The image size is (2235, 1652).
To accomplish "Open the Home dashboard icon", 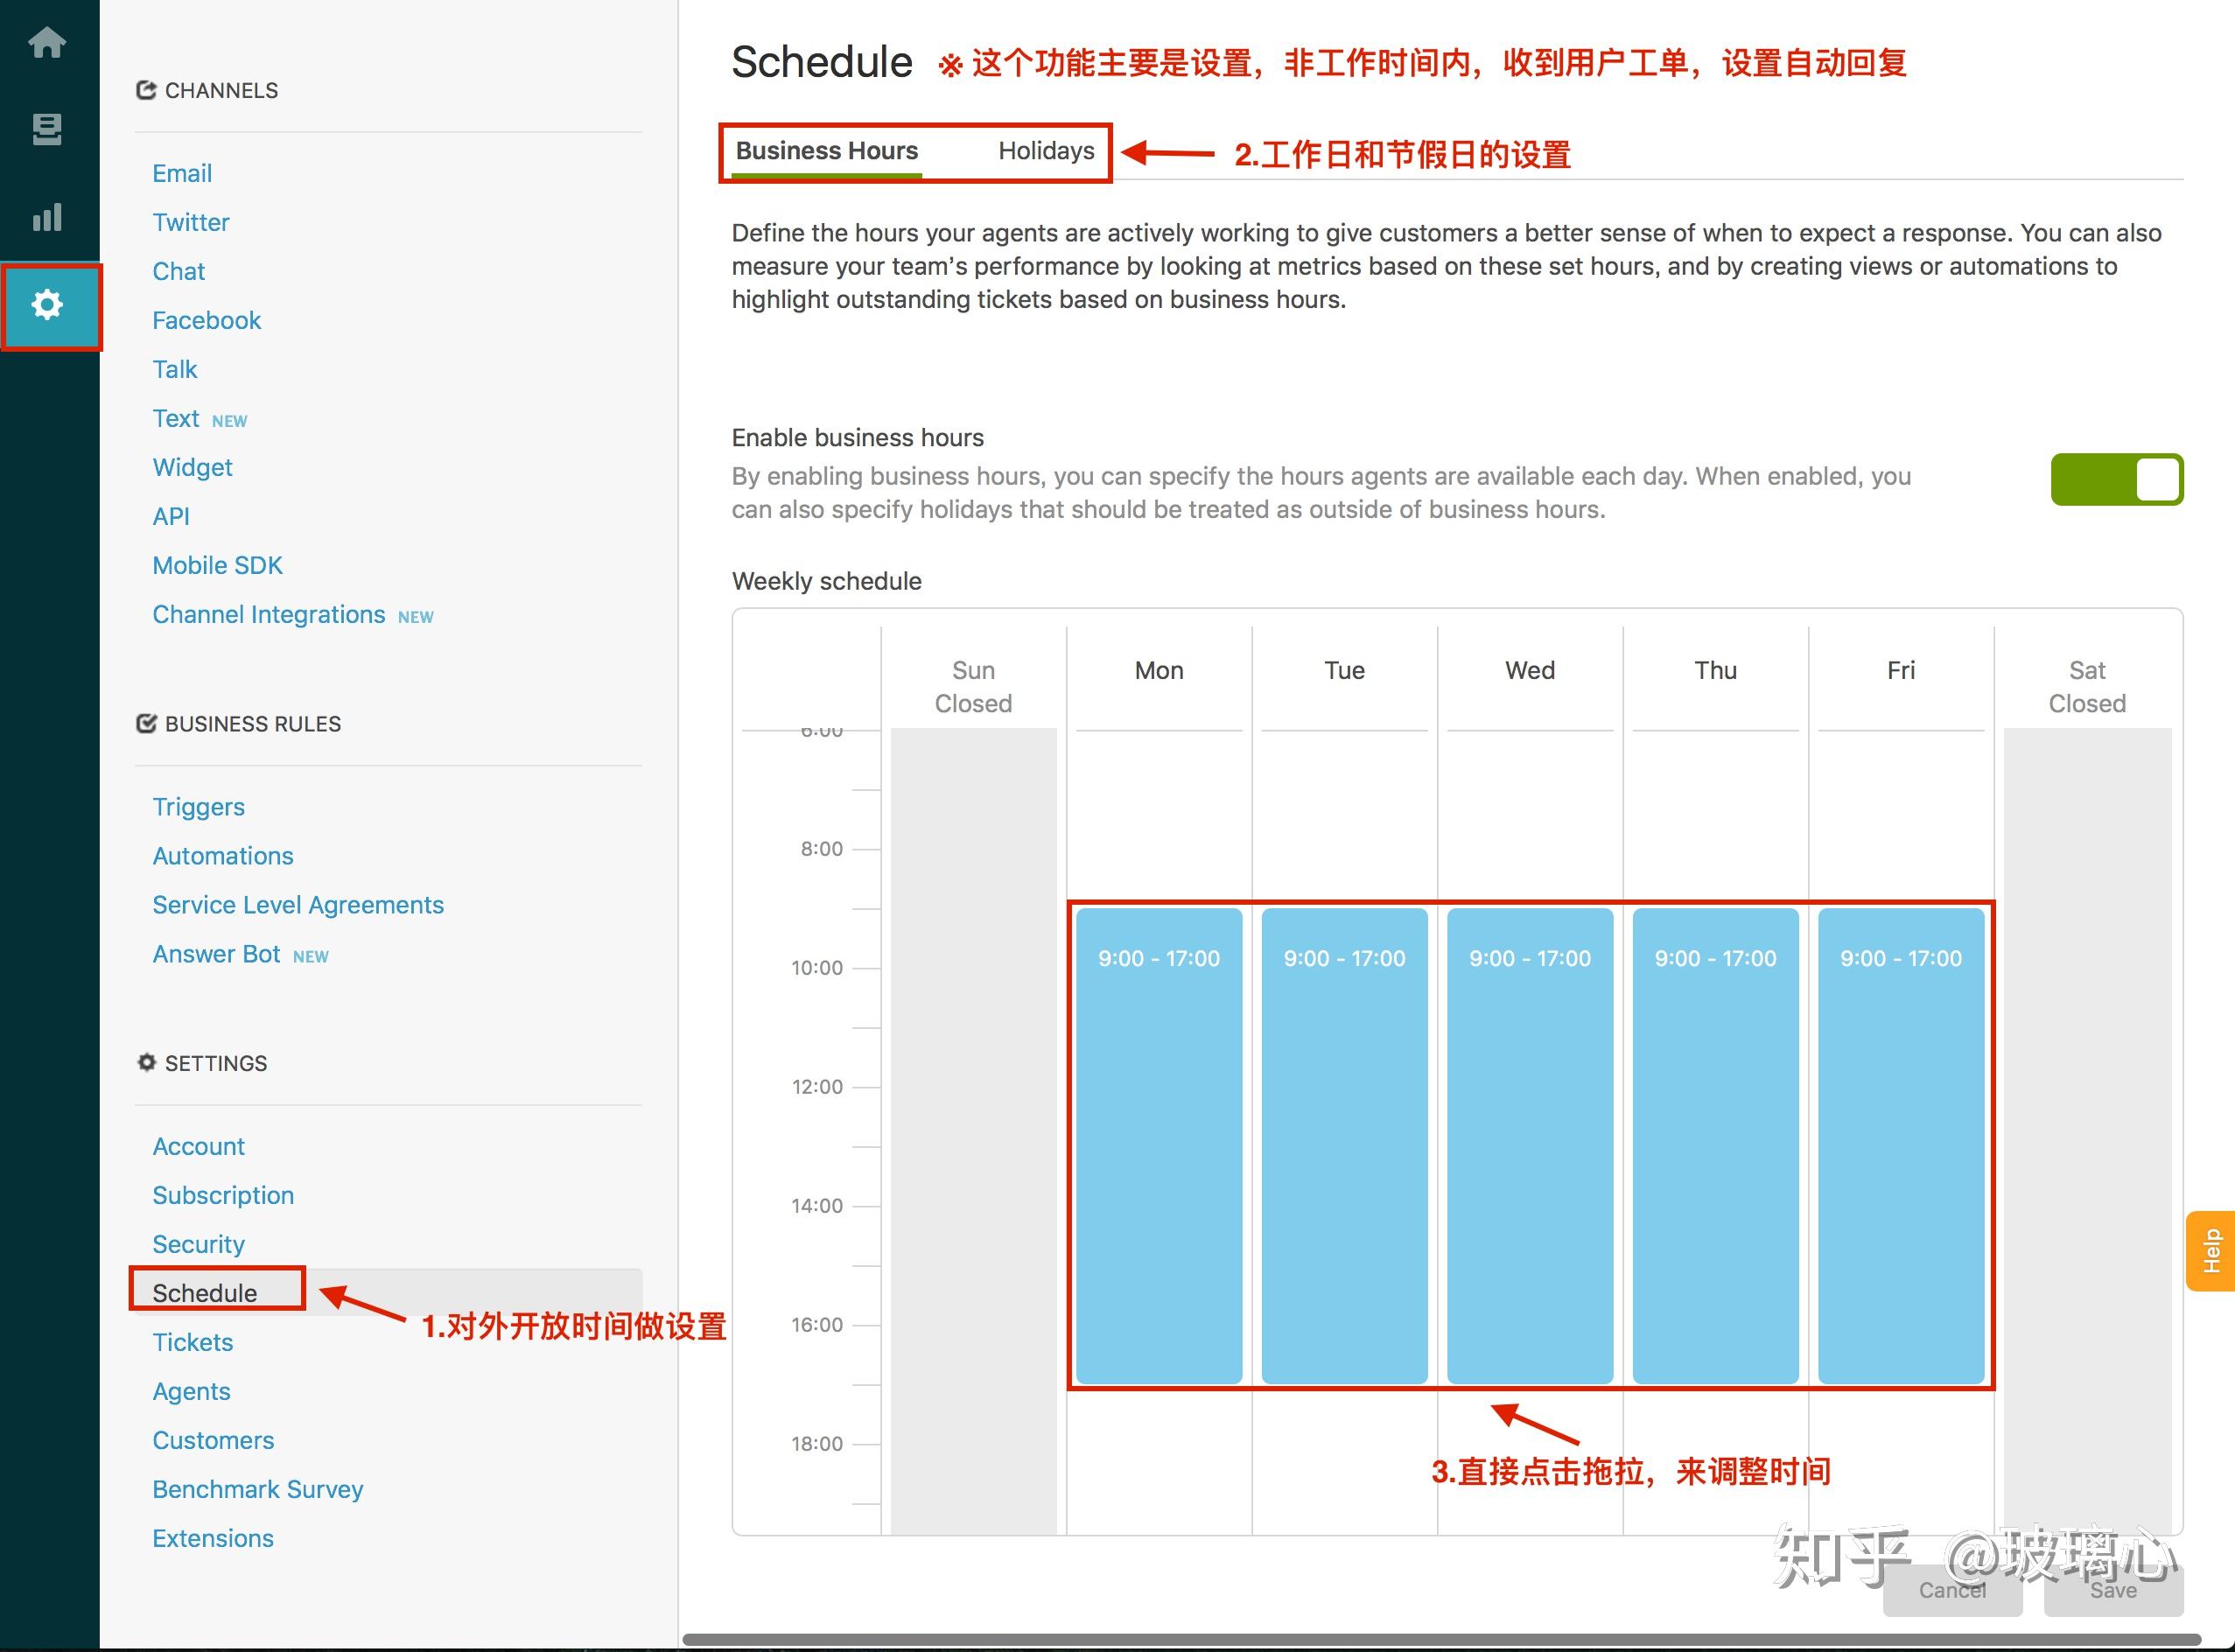I will 47,43.
